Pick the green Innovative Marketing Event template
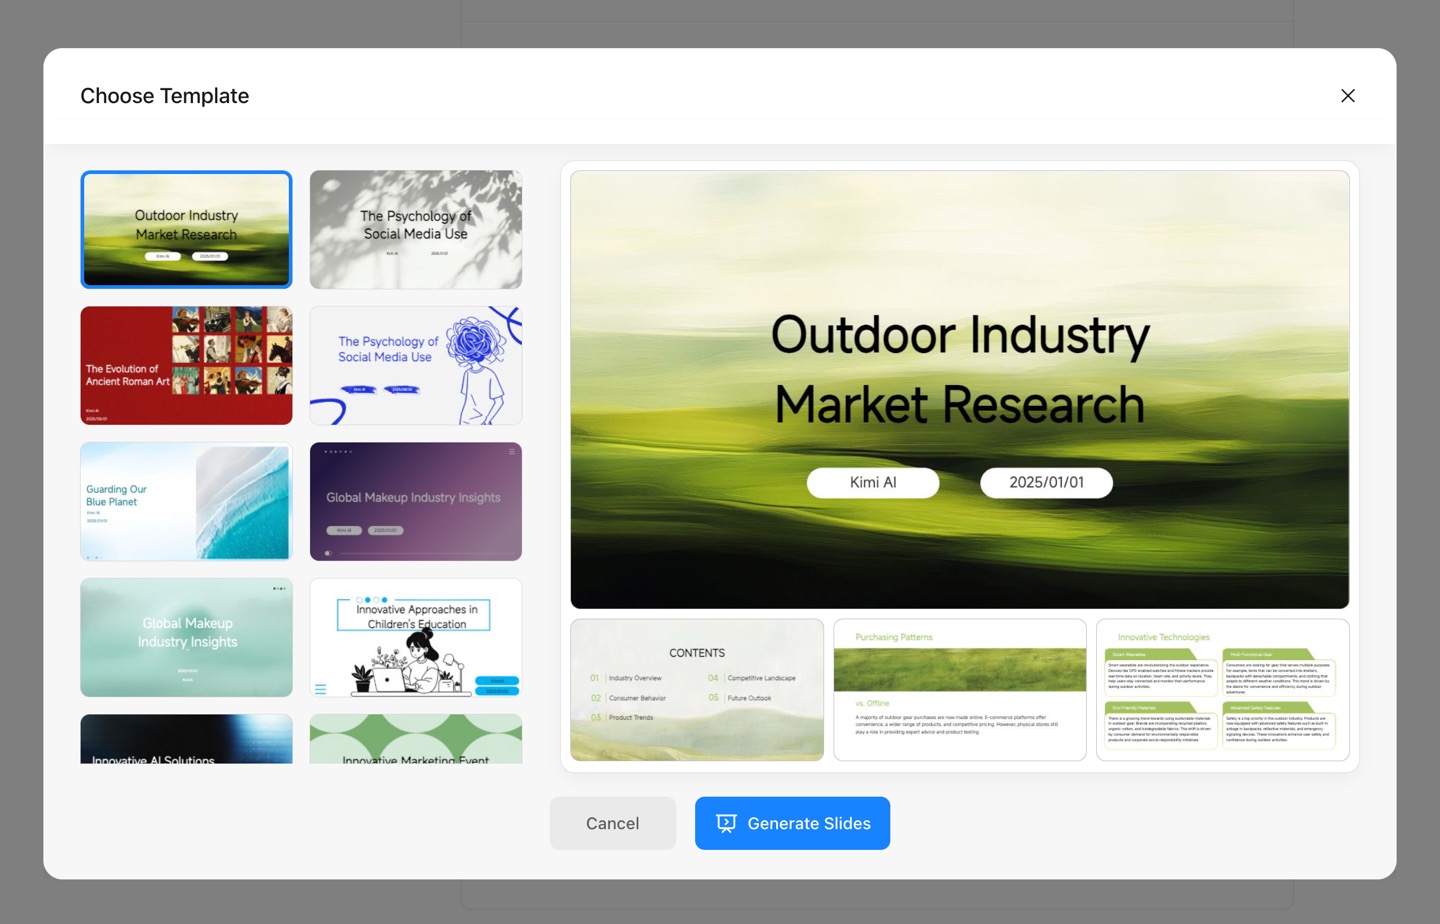Viewport: 1440px width, 924px height. click(x=416, y=739)
